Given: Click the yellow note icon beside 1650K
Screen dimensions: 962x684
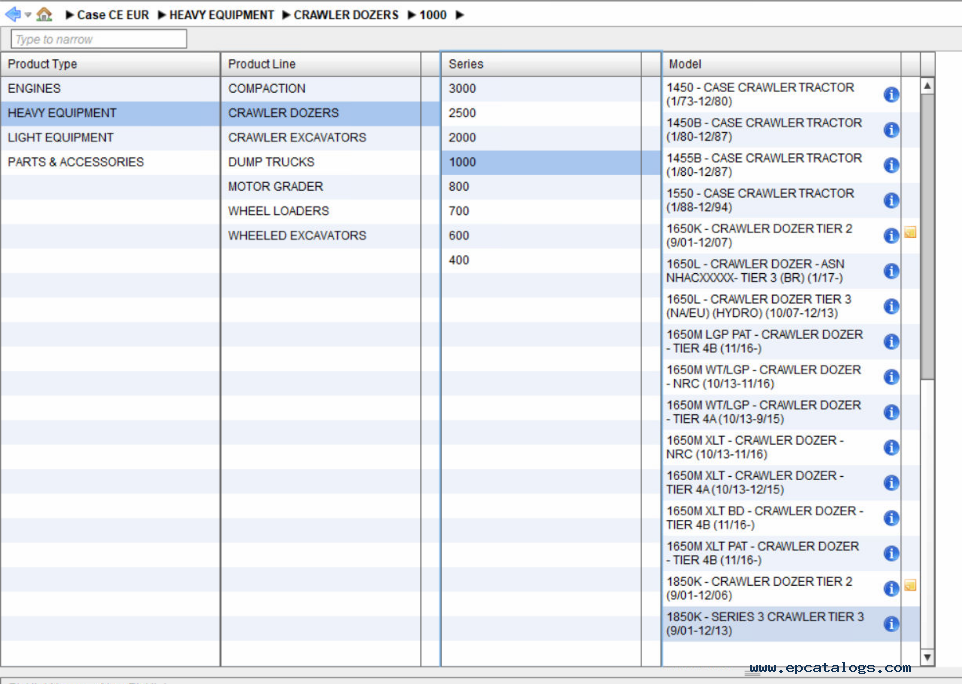Looking at the screenshot, I should 910,232.
